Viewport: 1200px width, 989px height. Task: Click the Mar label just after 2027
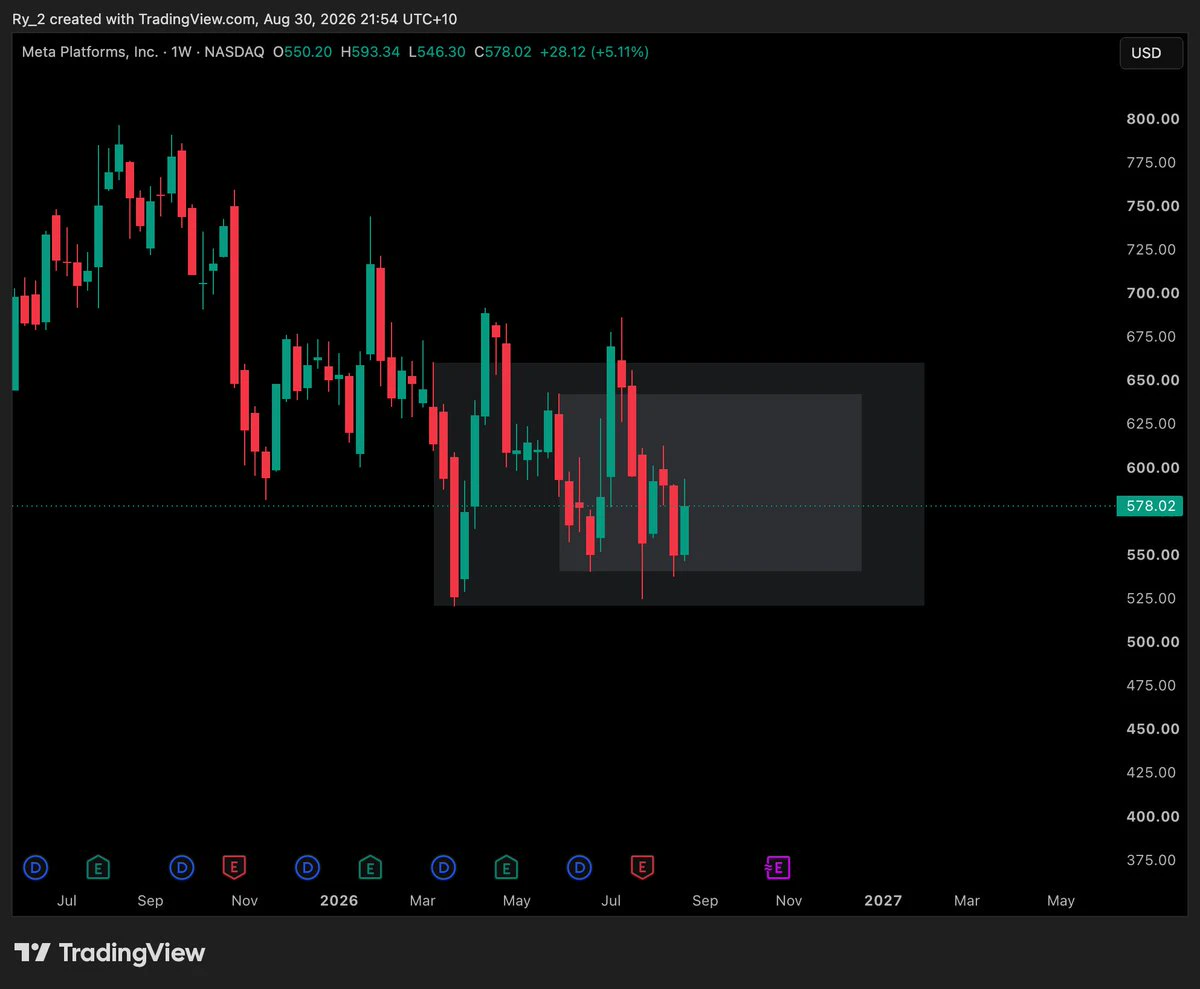coord(966,901)
